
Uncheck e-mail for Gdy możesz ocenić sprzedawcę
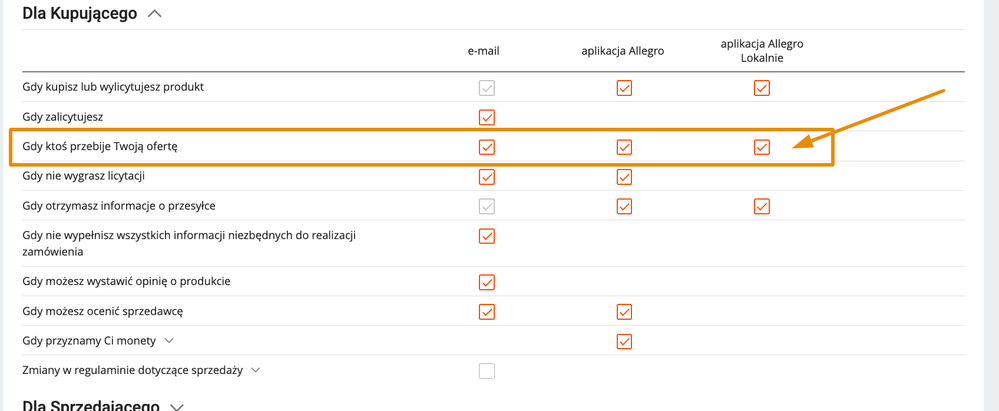pos(487,312)
